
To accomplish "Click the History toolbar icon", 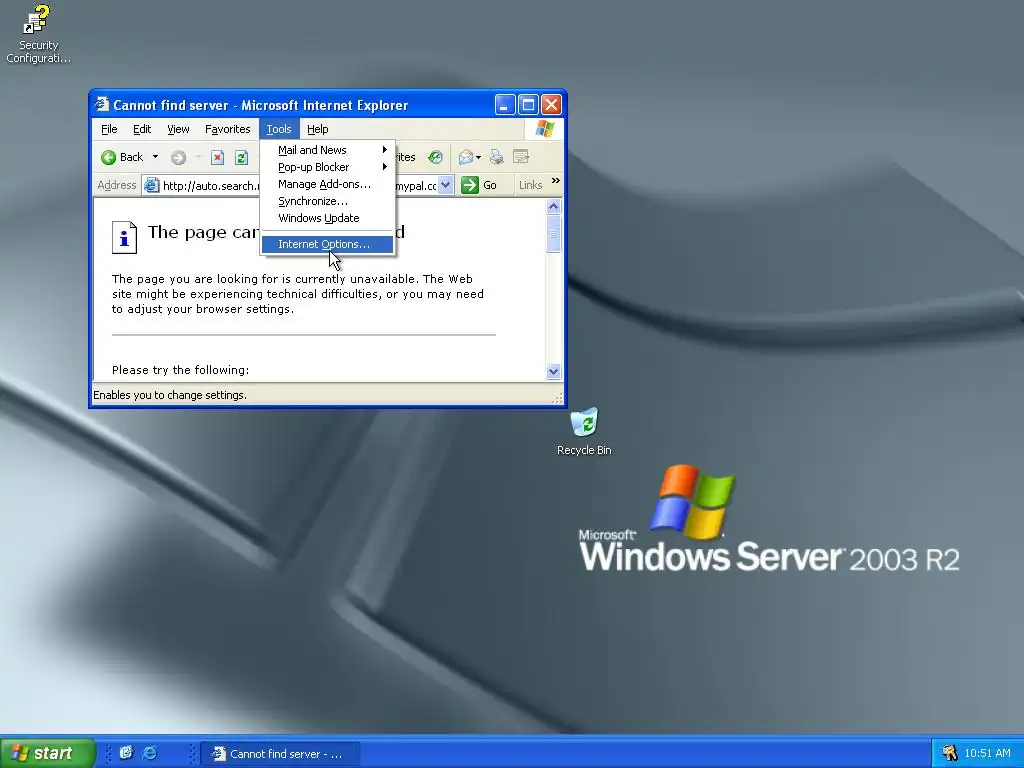I will coord(435,157).
